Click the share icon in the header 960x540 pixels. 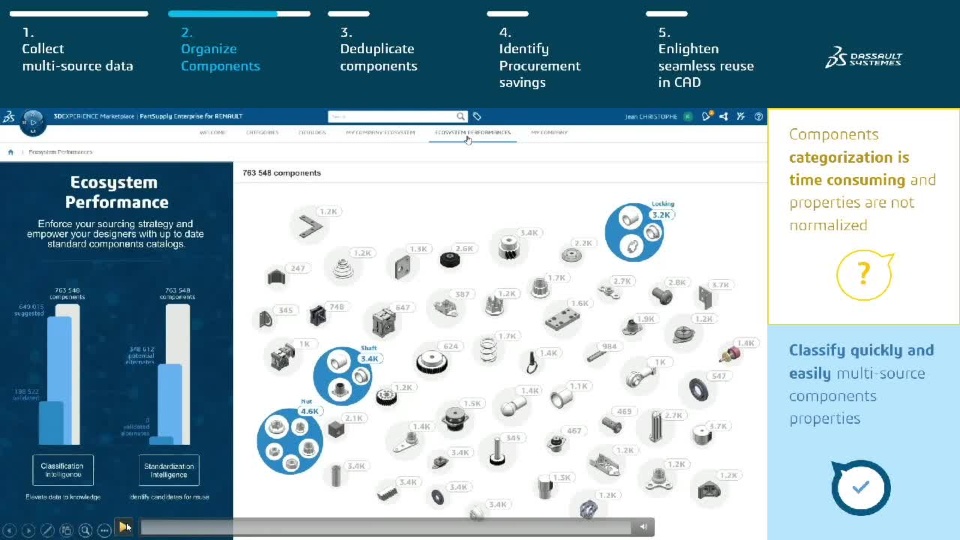[724, 116]
